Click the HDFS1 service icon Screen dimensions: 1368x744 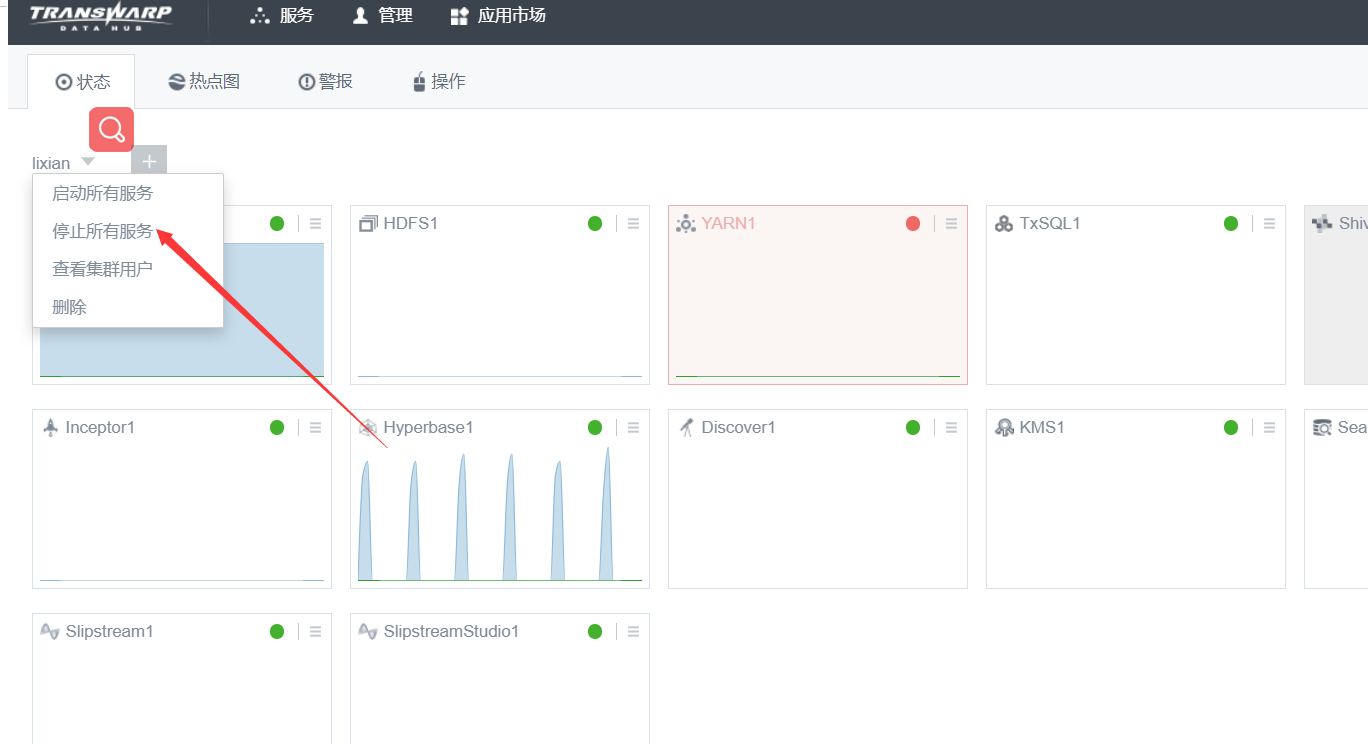(368, 224)
